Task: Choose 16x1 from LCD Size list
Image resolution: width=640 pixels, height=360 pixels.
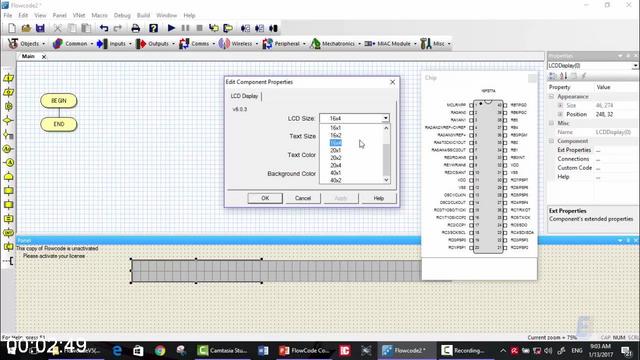Action: pos(336,128)
